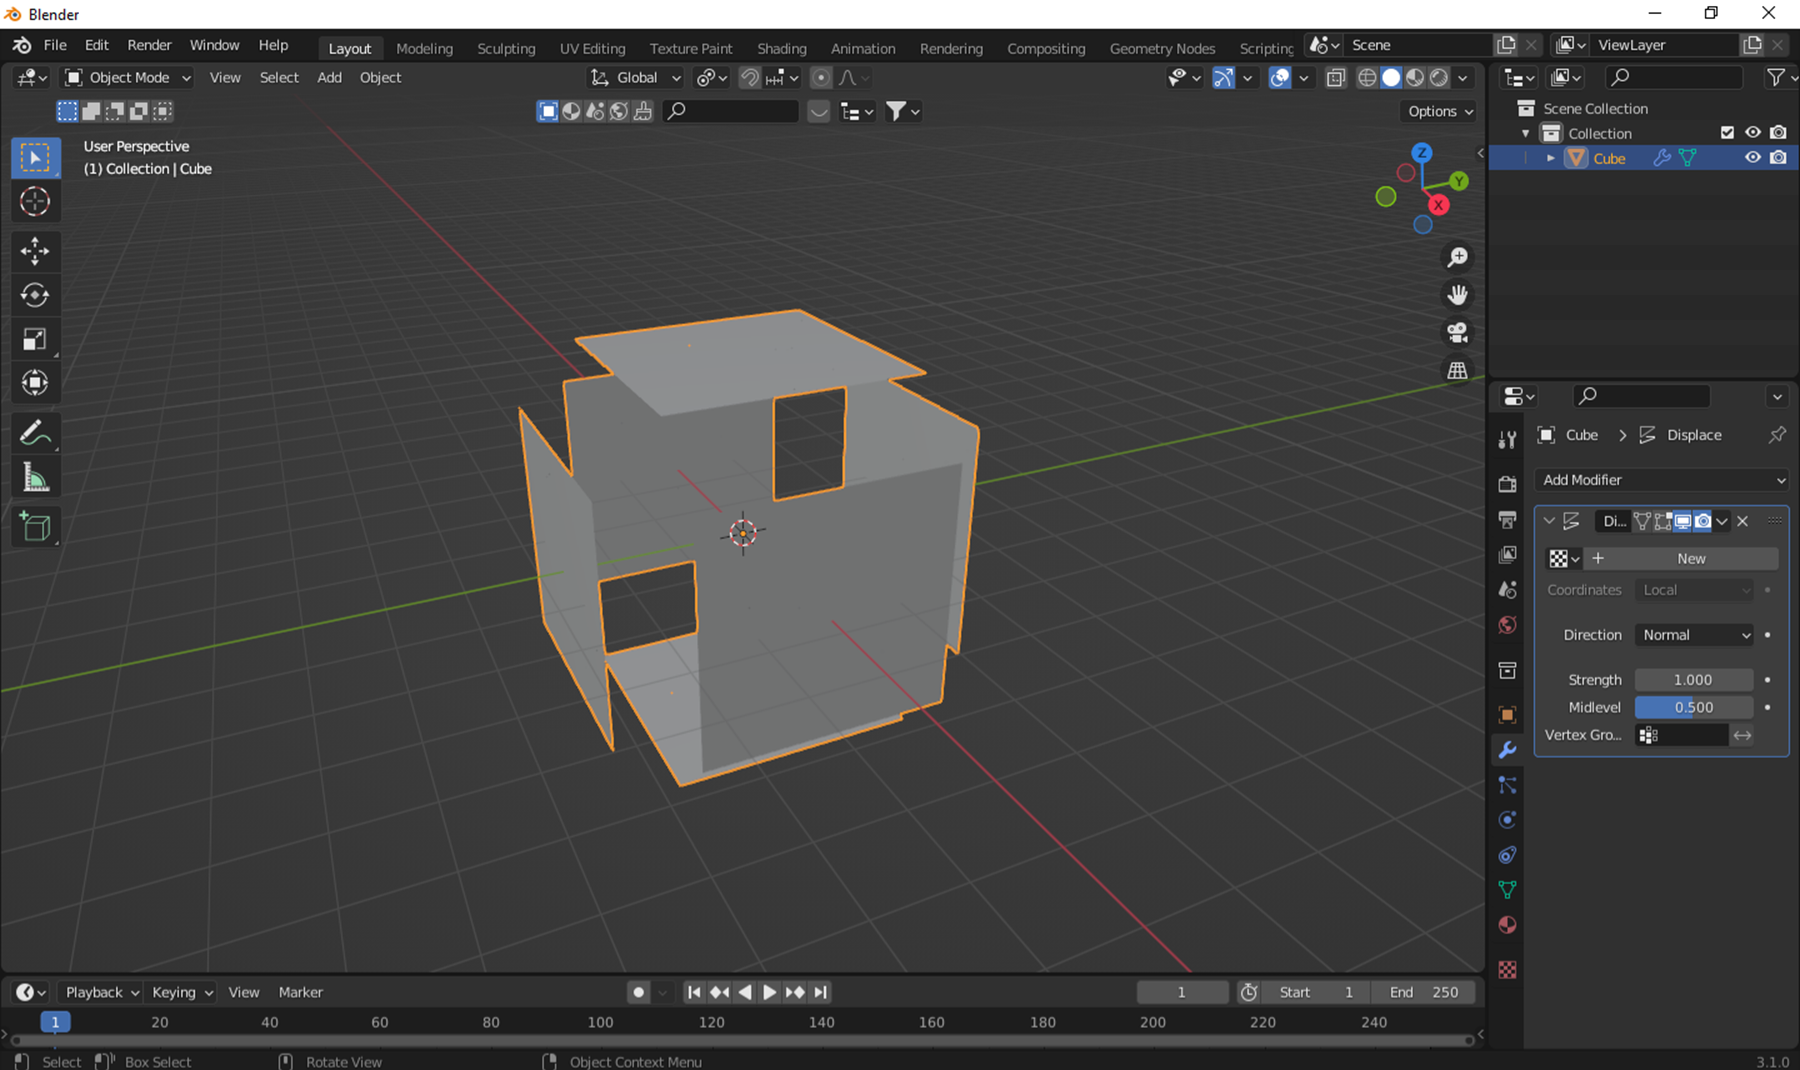Switch to the Modeling workspace tab
Image resolution: width=1800 pixels, height=1070 pixels.
point(424,48)
